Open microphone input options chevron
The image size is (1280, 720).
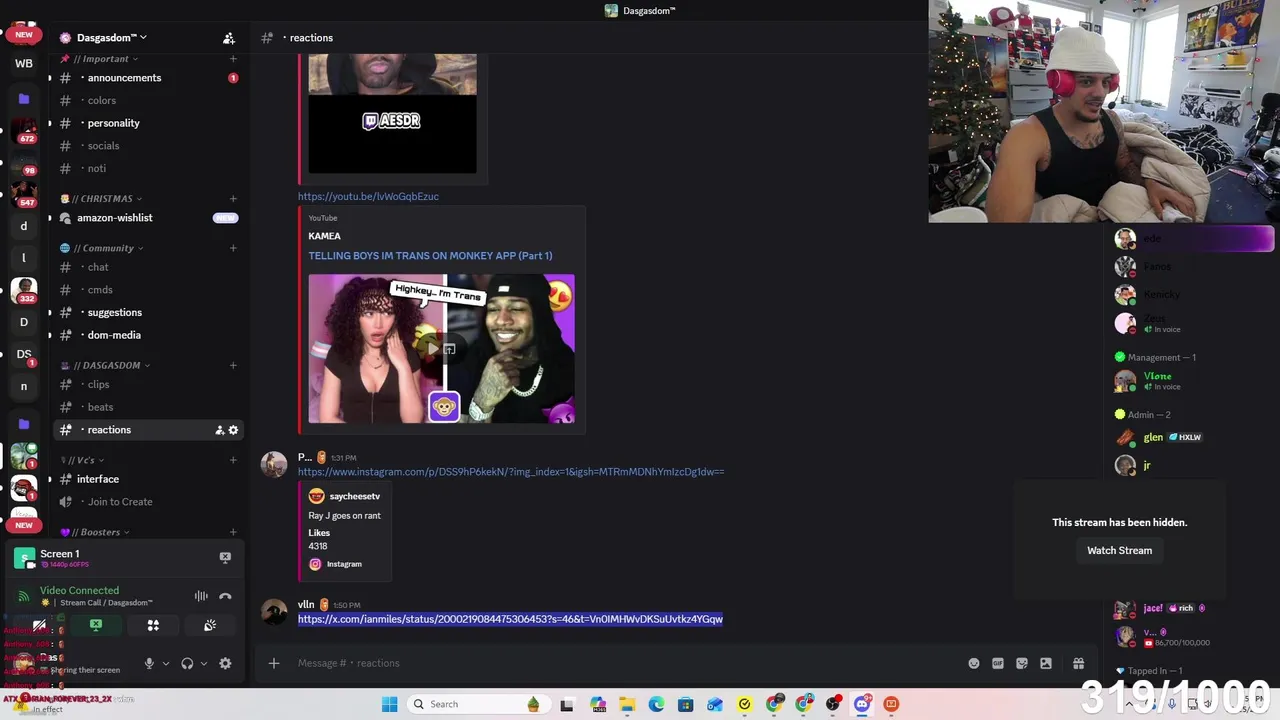(x=166, y=663)
